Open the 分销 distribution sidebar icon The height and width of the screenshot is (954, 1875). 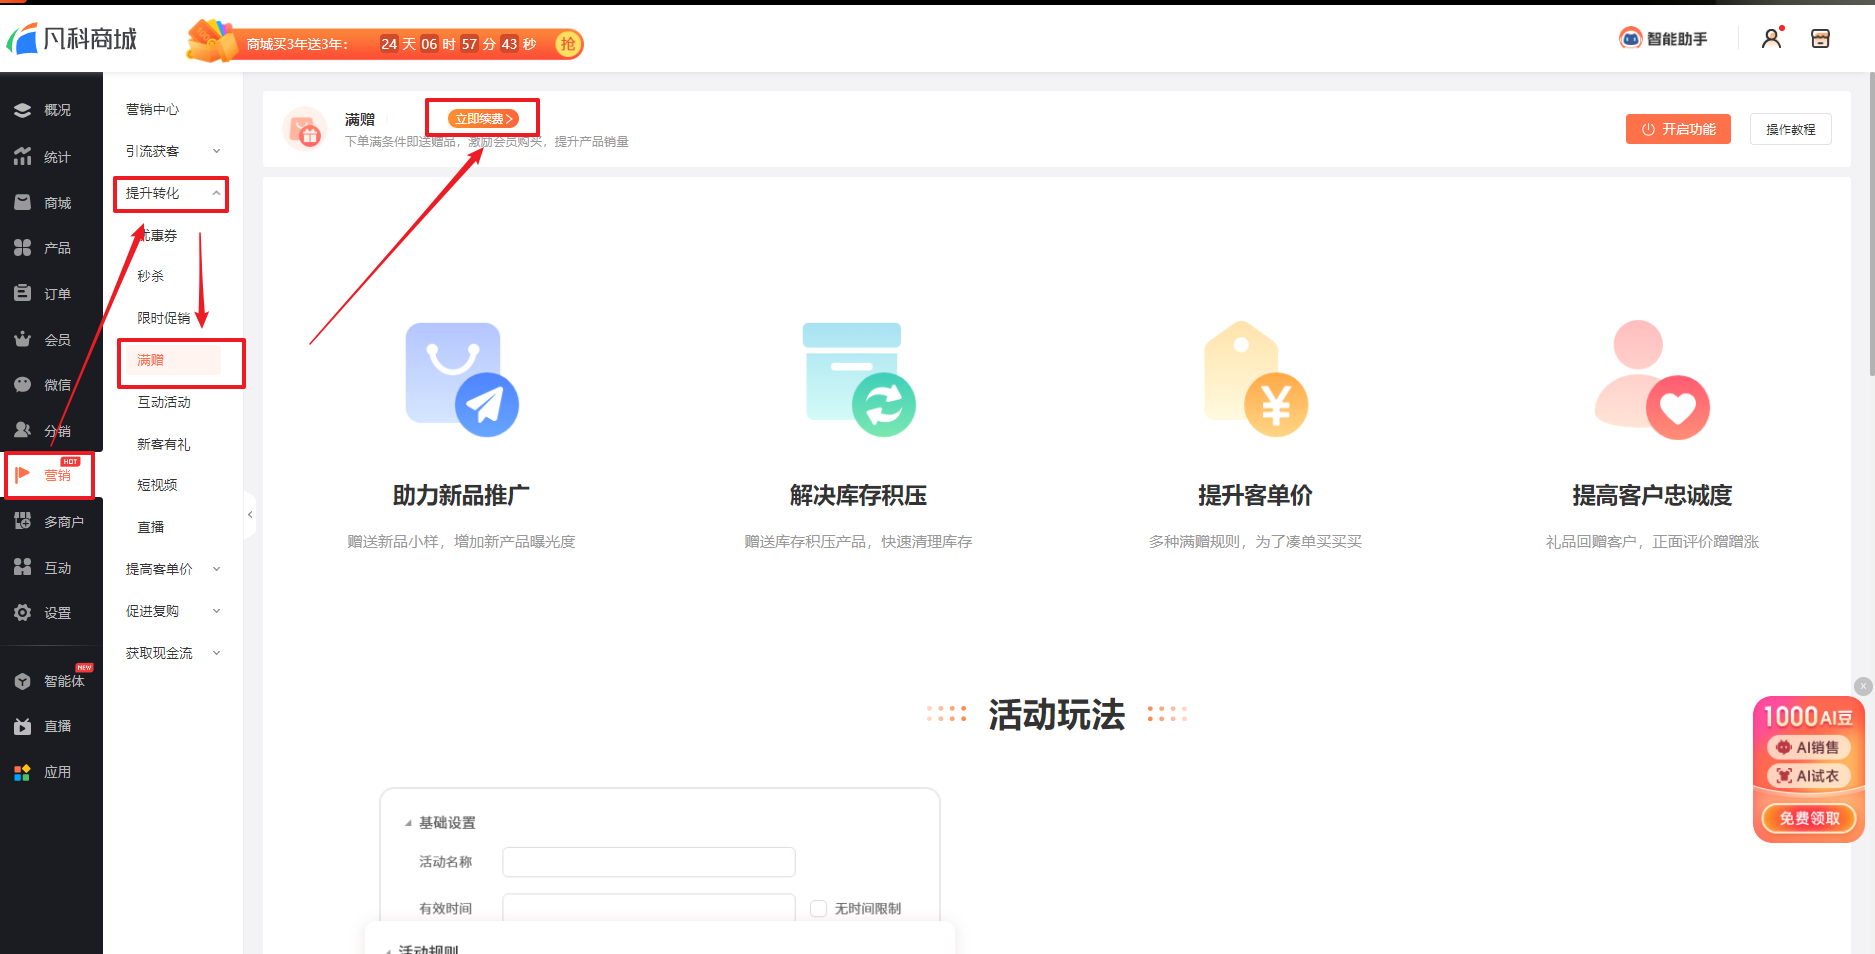(x=22, y=430)
